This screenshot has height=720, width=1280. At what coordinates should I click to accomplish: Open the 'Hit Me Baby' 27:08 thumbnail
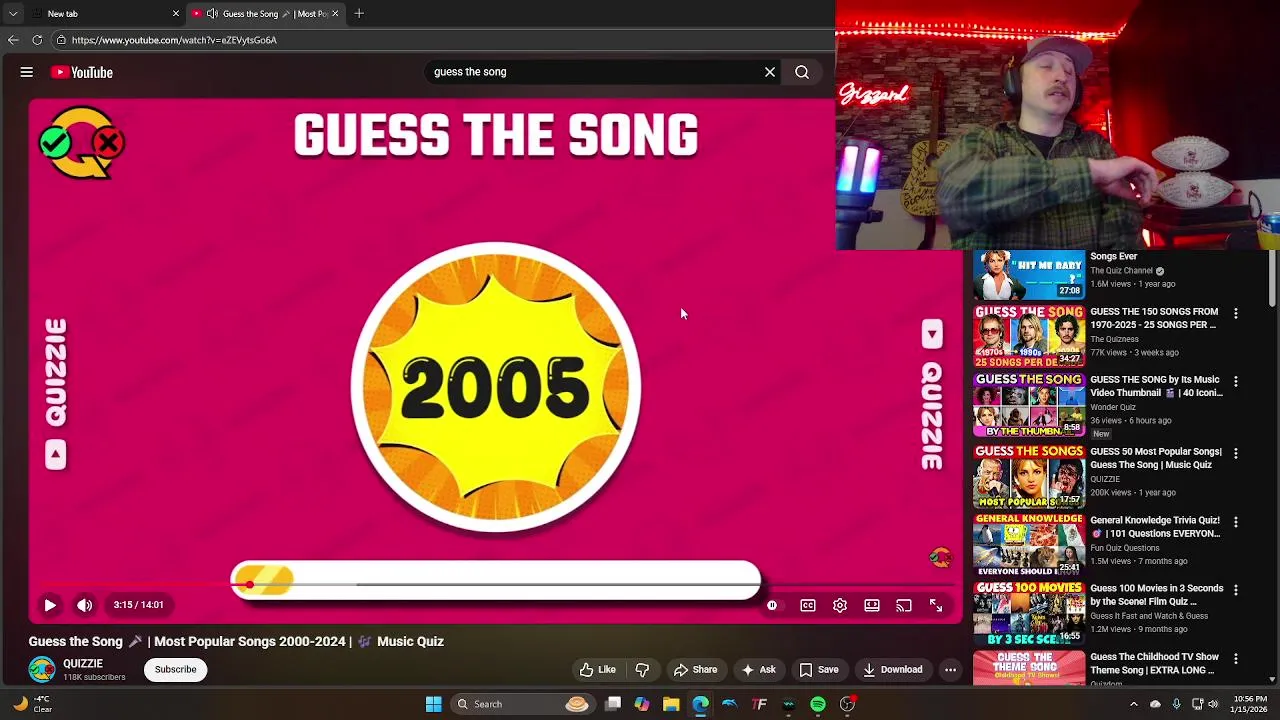1029,275
